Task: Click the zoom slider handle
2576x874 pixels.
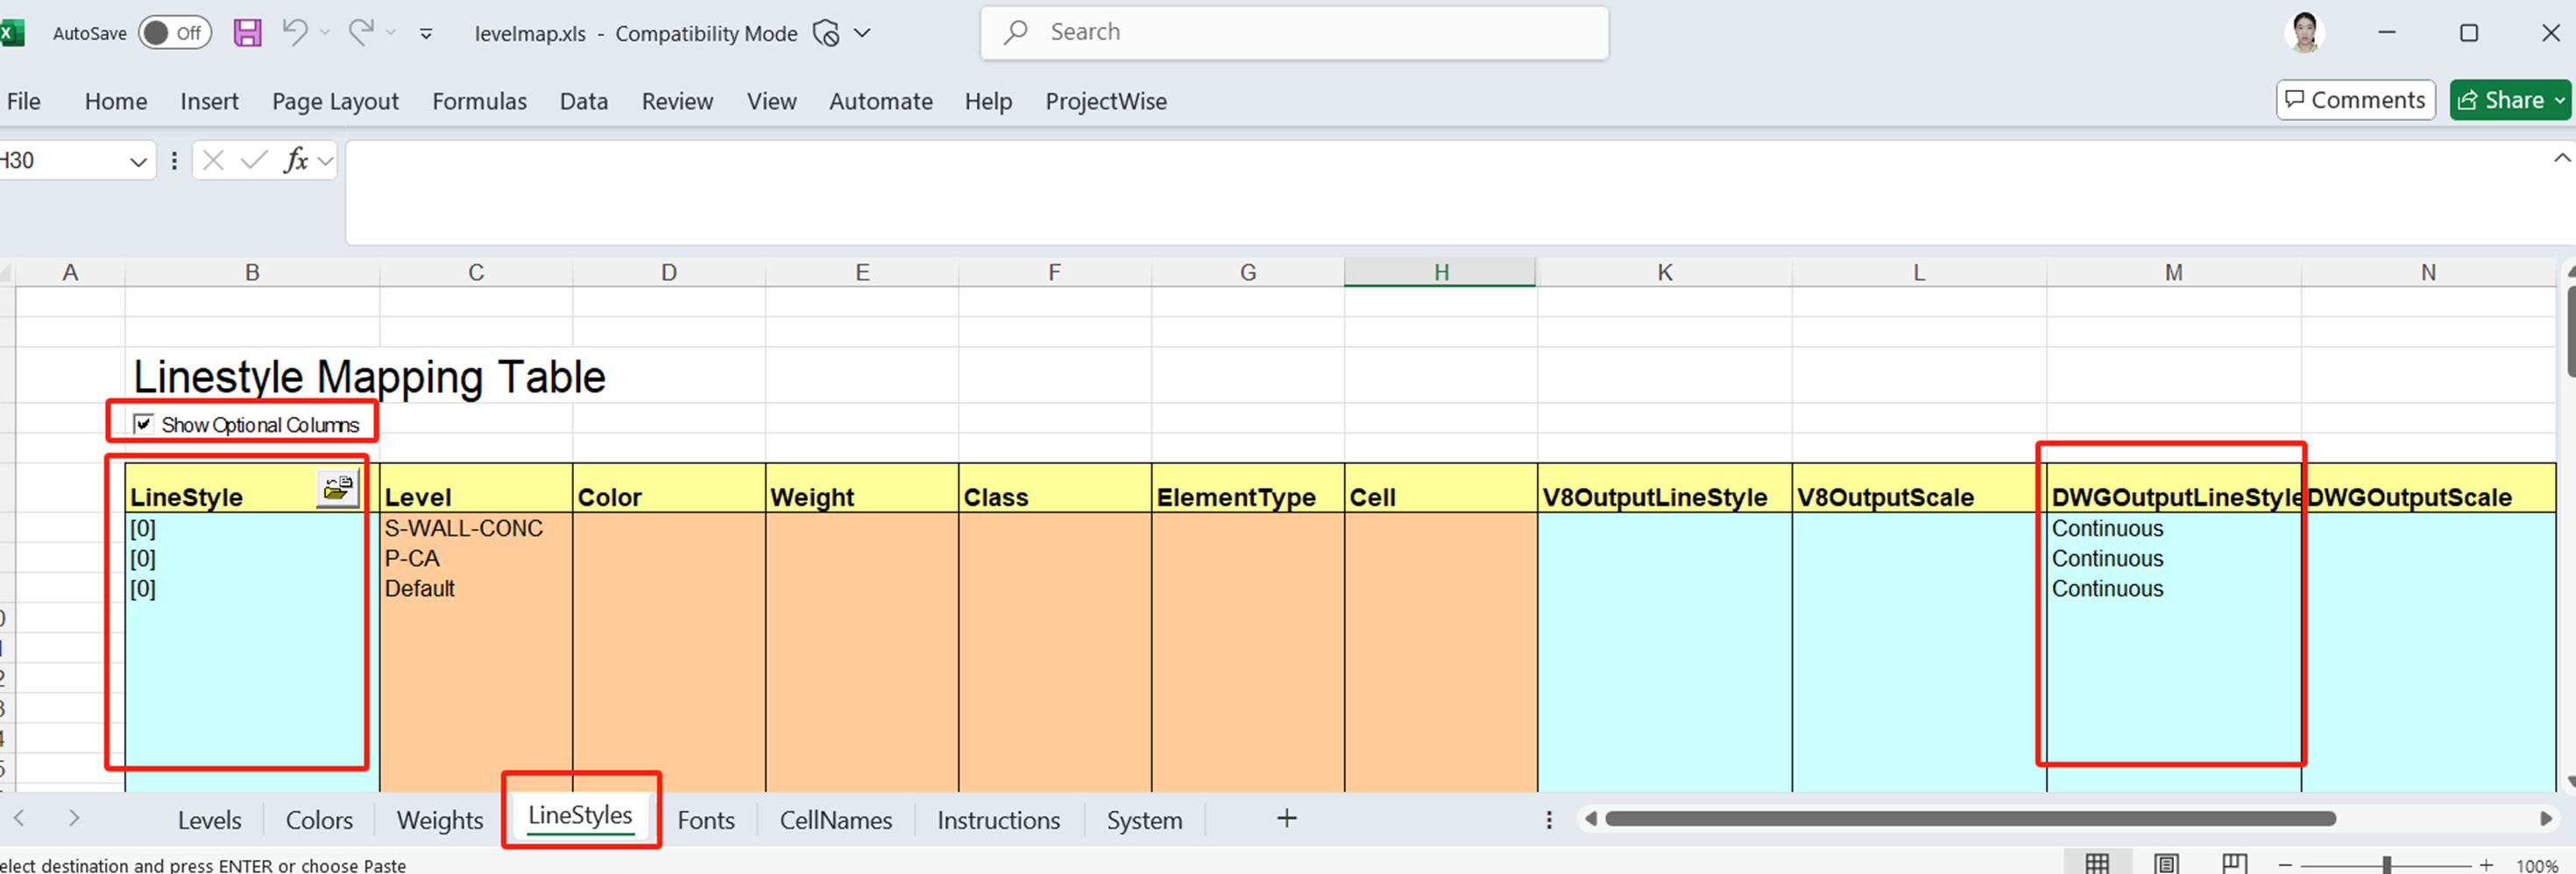Action: (x=2386, y=865)
